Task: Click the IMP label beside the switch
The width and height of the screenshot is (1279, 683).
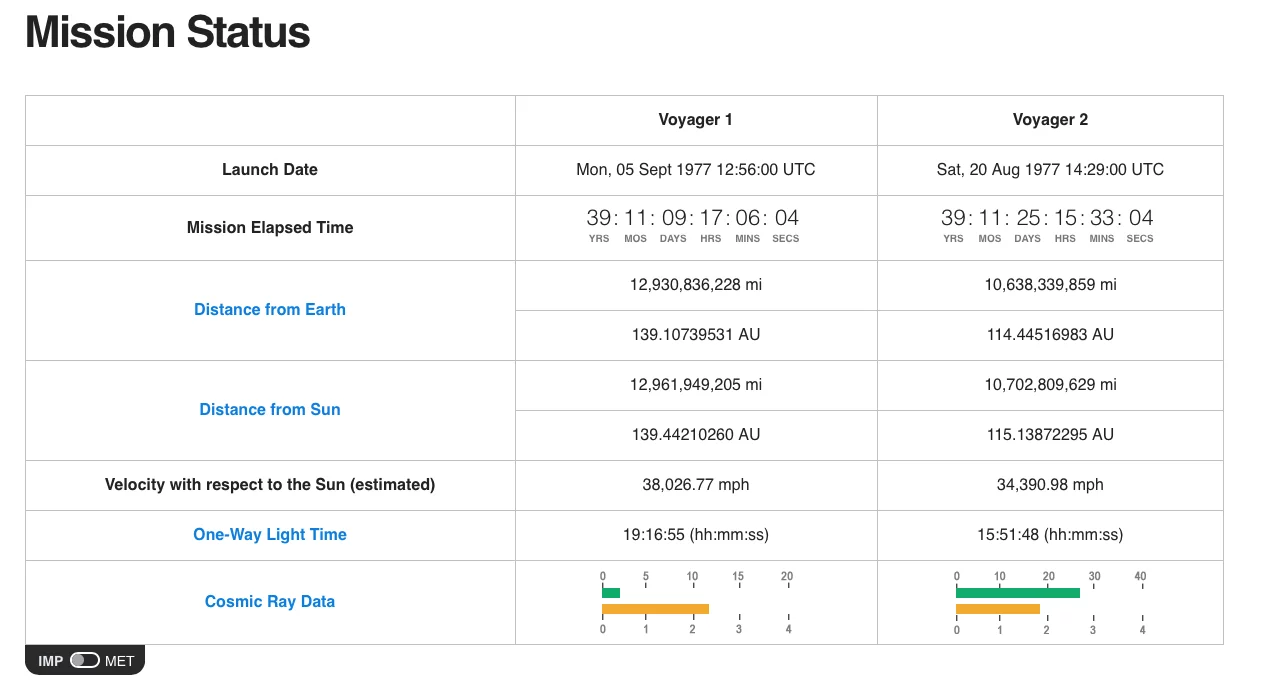Action: (51, 661)
